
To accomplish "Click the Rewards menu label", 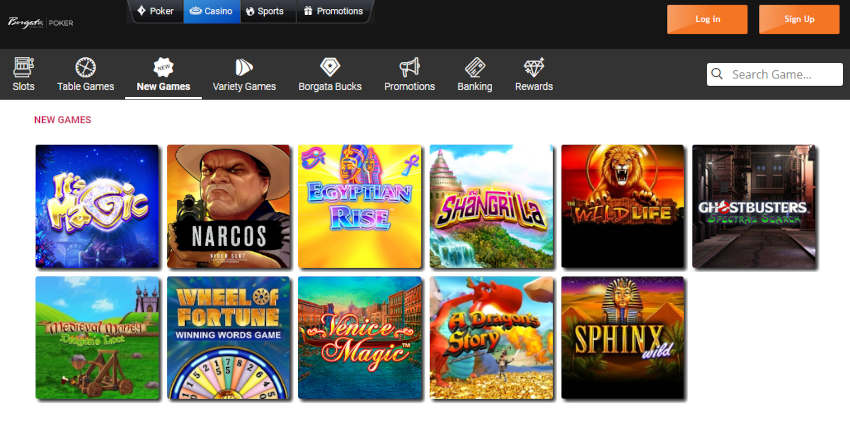I will [534, 86].
